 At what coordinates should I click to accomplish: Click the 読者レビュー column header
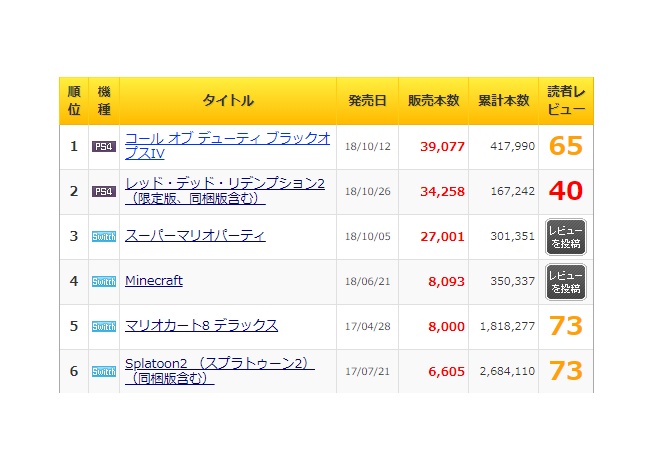coord(566,101)
